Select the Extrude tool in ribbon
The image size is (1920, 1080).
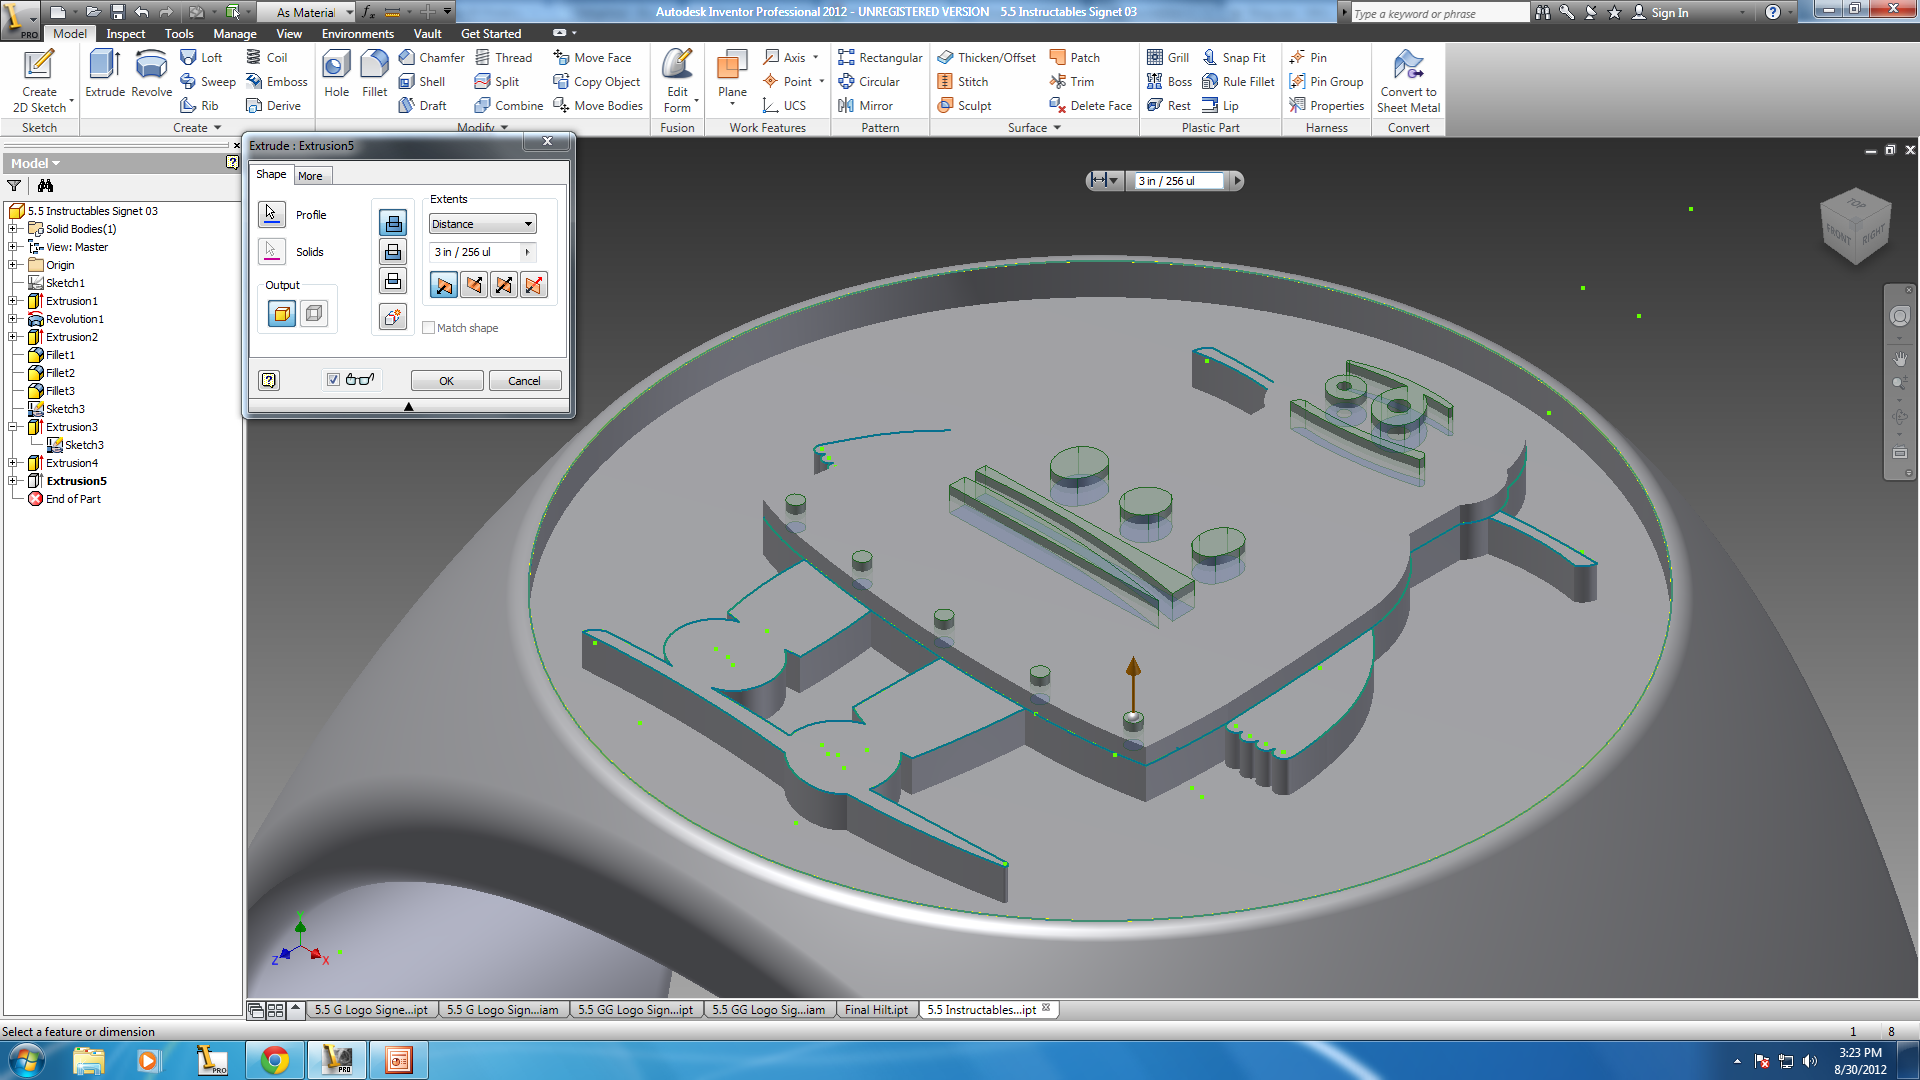tap(105, 74)
